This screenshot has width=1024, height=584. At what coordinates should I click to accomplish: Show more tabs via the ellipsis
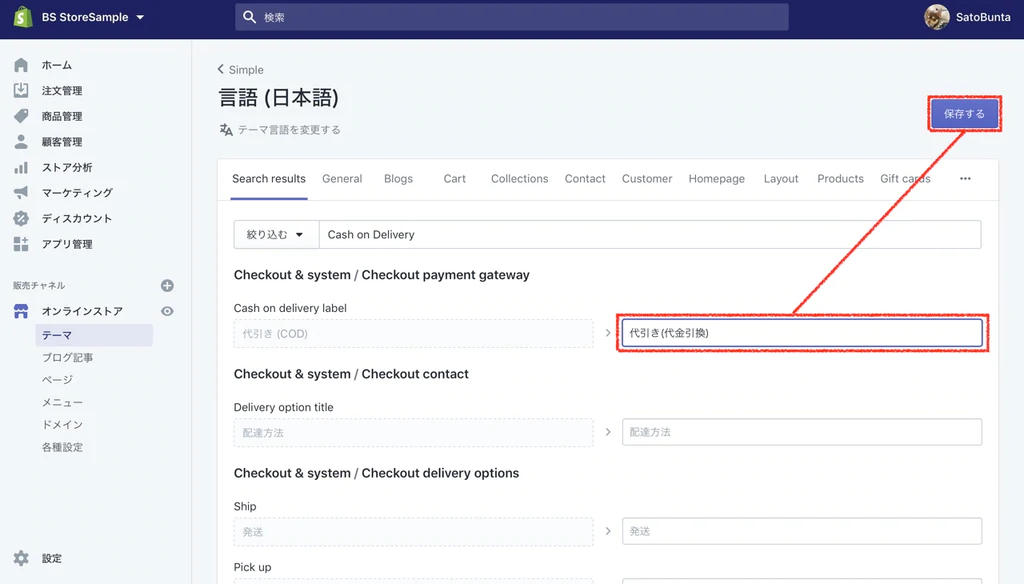965,179
